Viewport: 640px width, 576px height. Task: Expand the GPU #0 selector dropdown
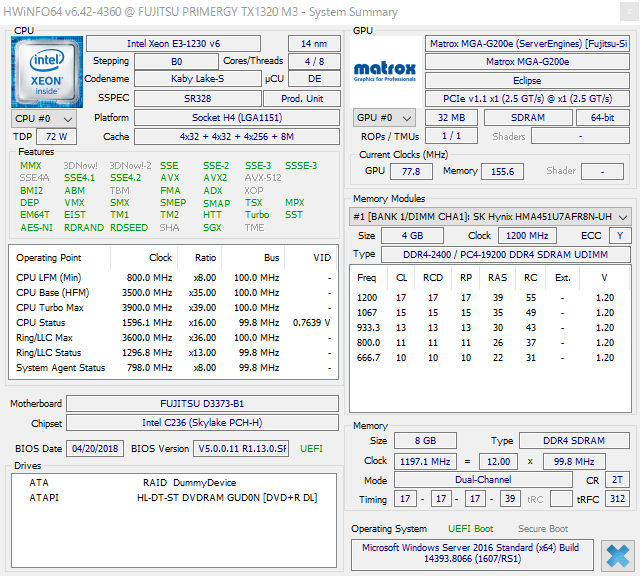click(x=385, y=118)
